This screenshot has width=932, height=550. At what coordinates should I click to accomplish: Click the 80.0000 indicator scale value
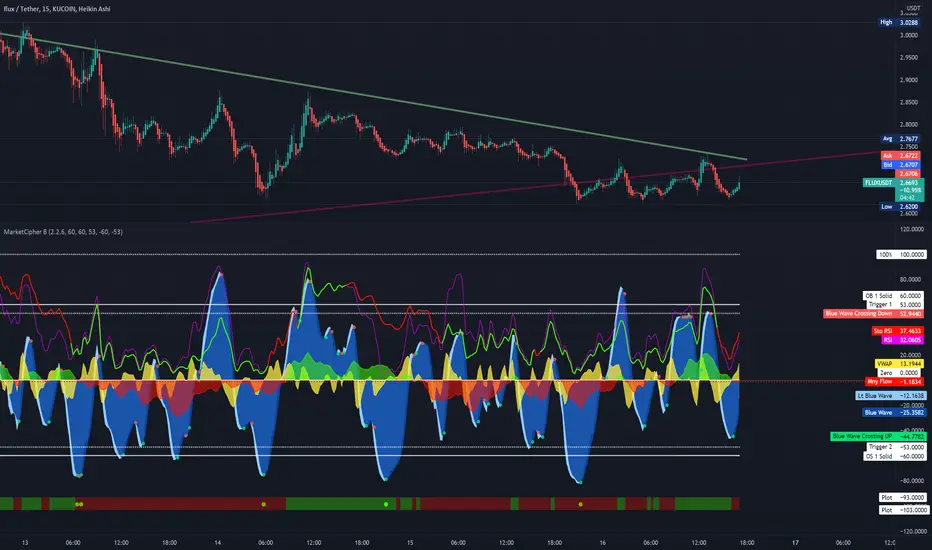point(912,279)
